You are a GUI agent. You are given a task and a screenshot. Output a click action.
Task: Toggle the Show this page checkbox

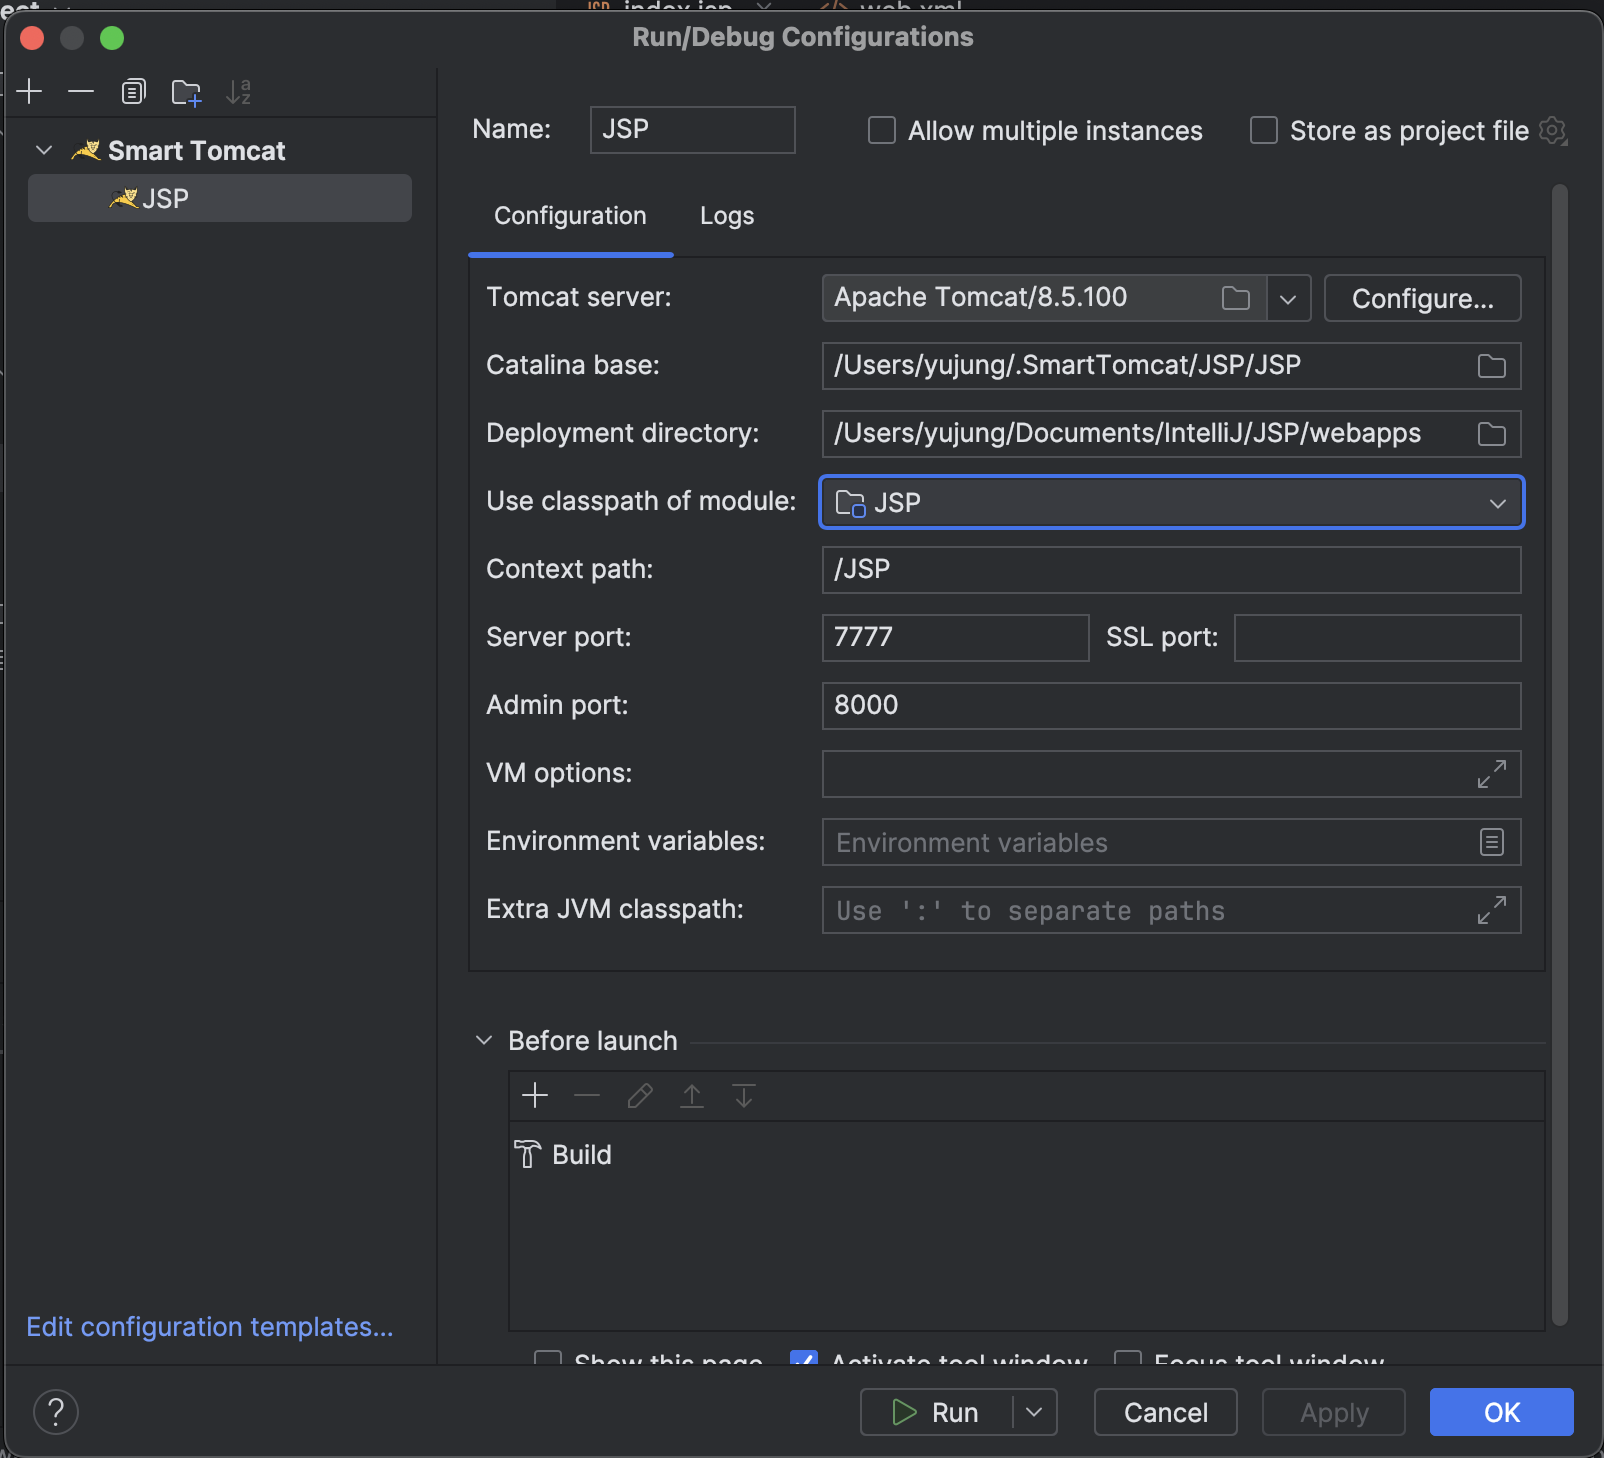[548, 1358]
